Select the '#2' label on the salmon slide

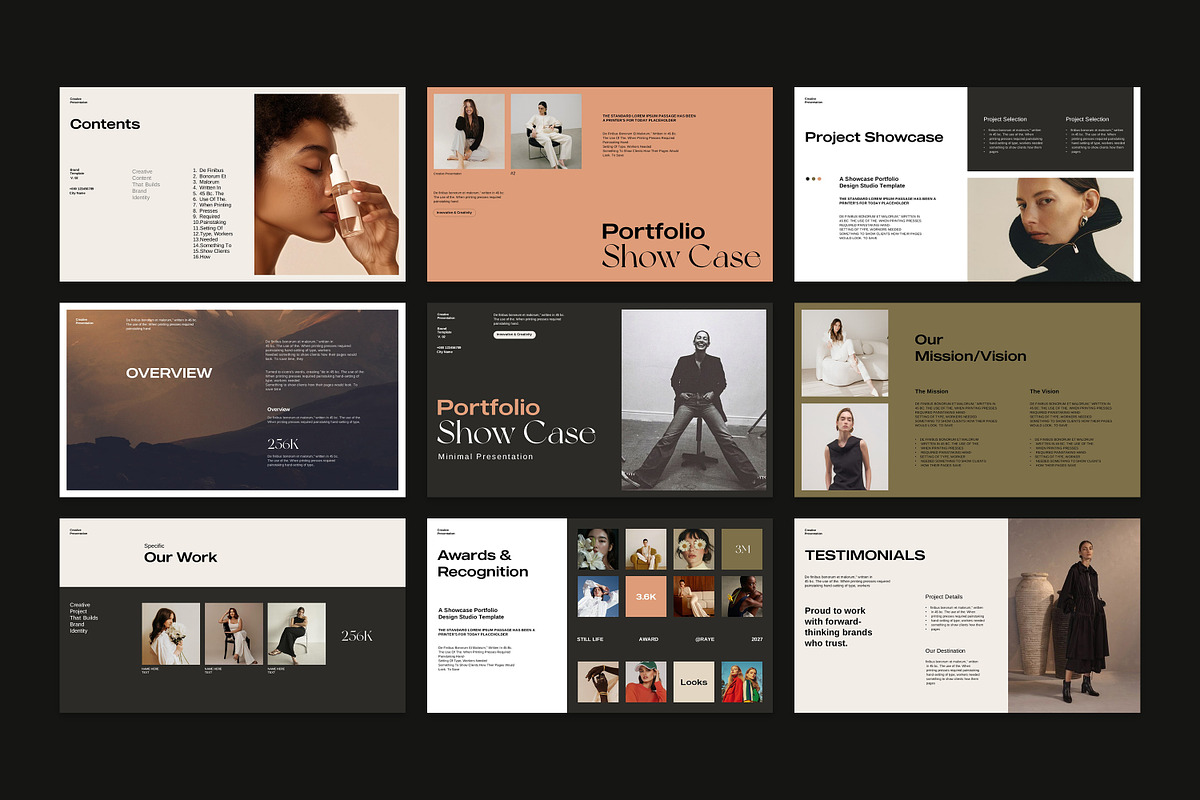(513, 173)
